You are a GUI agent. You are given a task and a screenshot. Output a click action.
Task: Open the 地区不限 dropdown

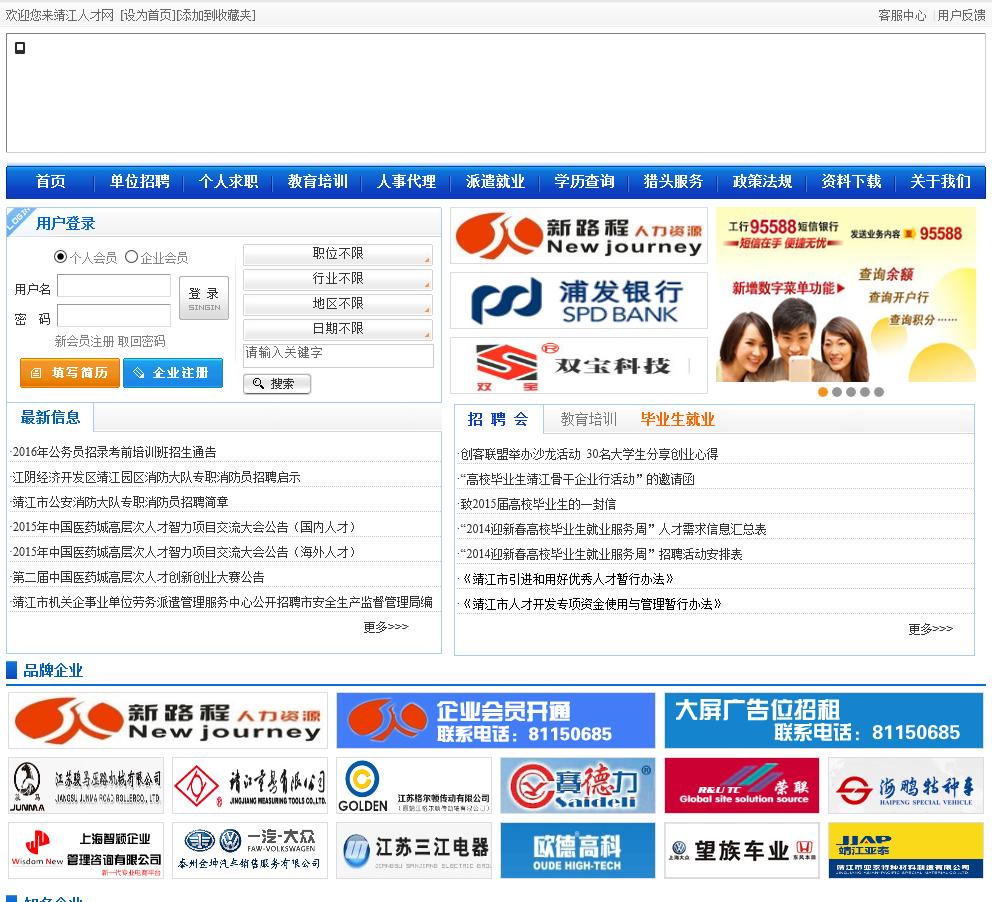[338, 304]
